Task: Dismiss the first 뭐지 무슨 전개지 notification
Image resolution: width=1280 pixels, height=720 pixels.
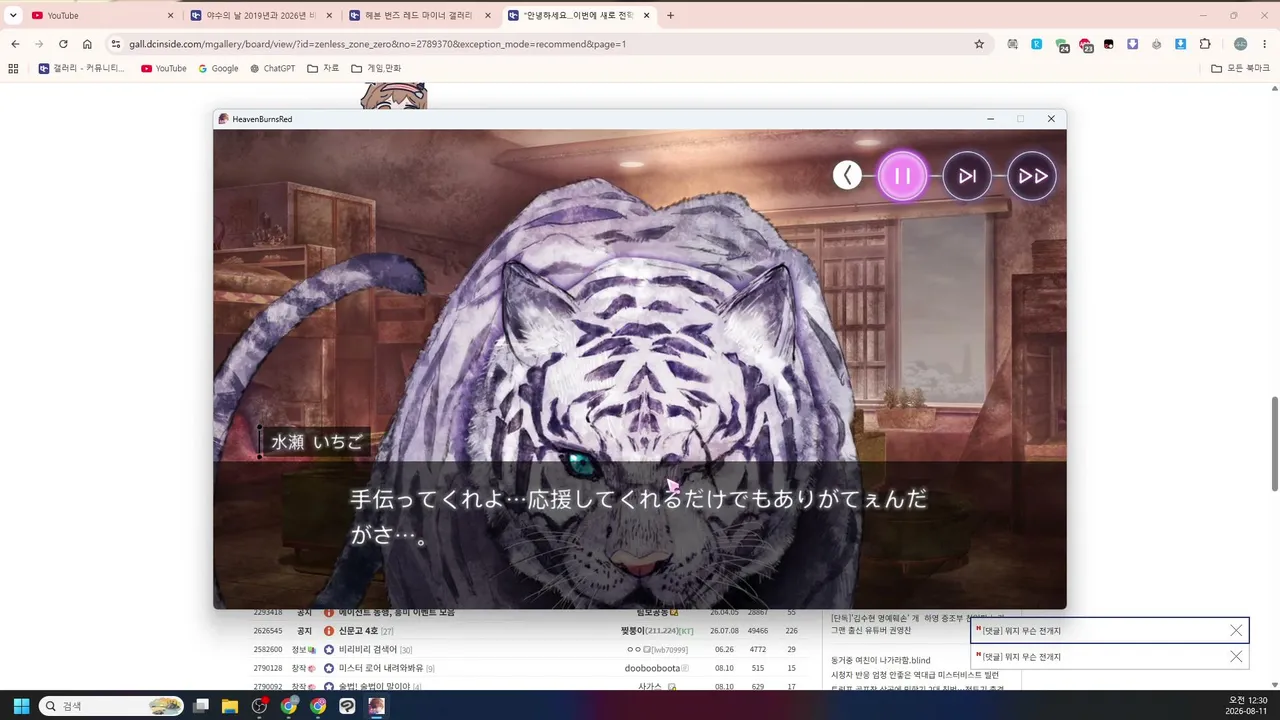Action: click(x=1236, y=631)
